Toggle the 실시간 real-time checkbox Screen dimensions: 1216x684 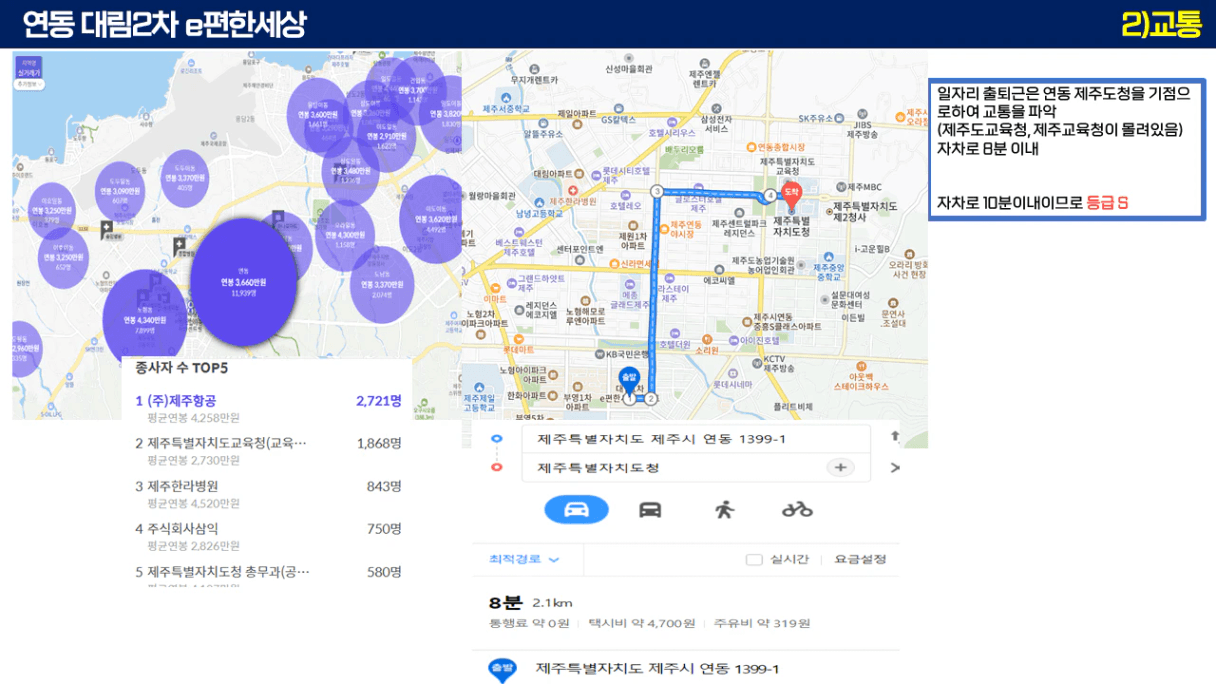(x=754, y=560)
